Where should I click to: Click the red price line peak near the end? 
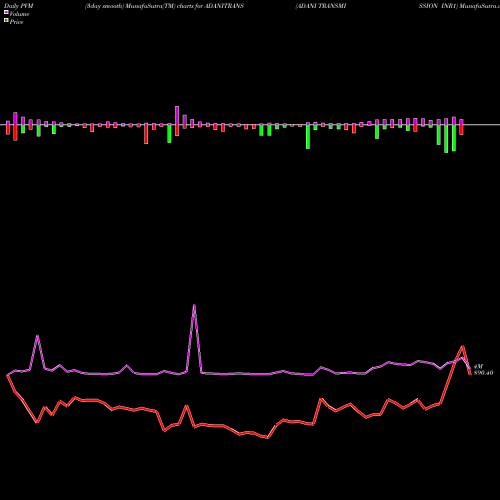[463, 347]
